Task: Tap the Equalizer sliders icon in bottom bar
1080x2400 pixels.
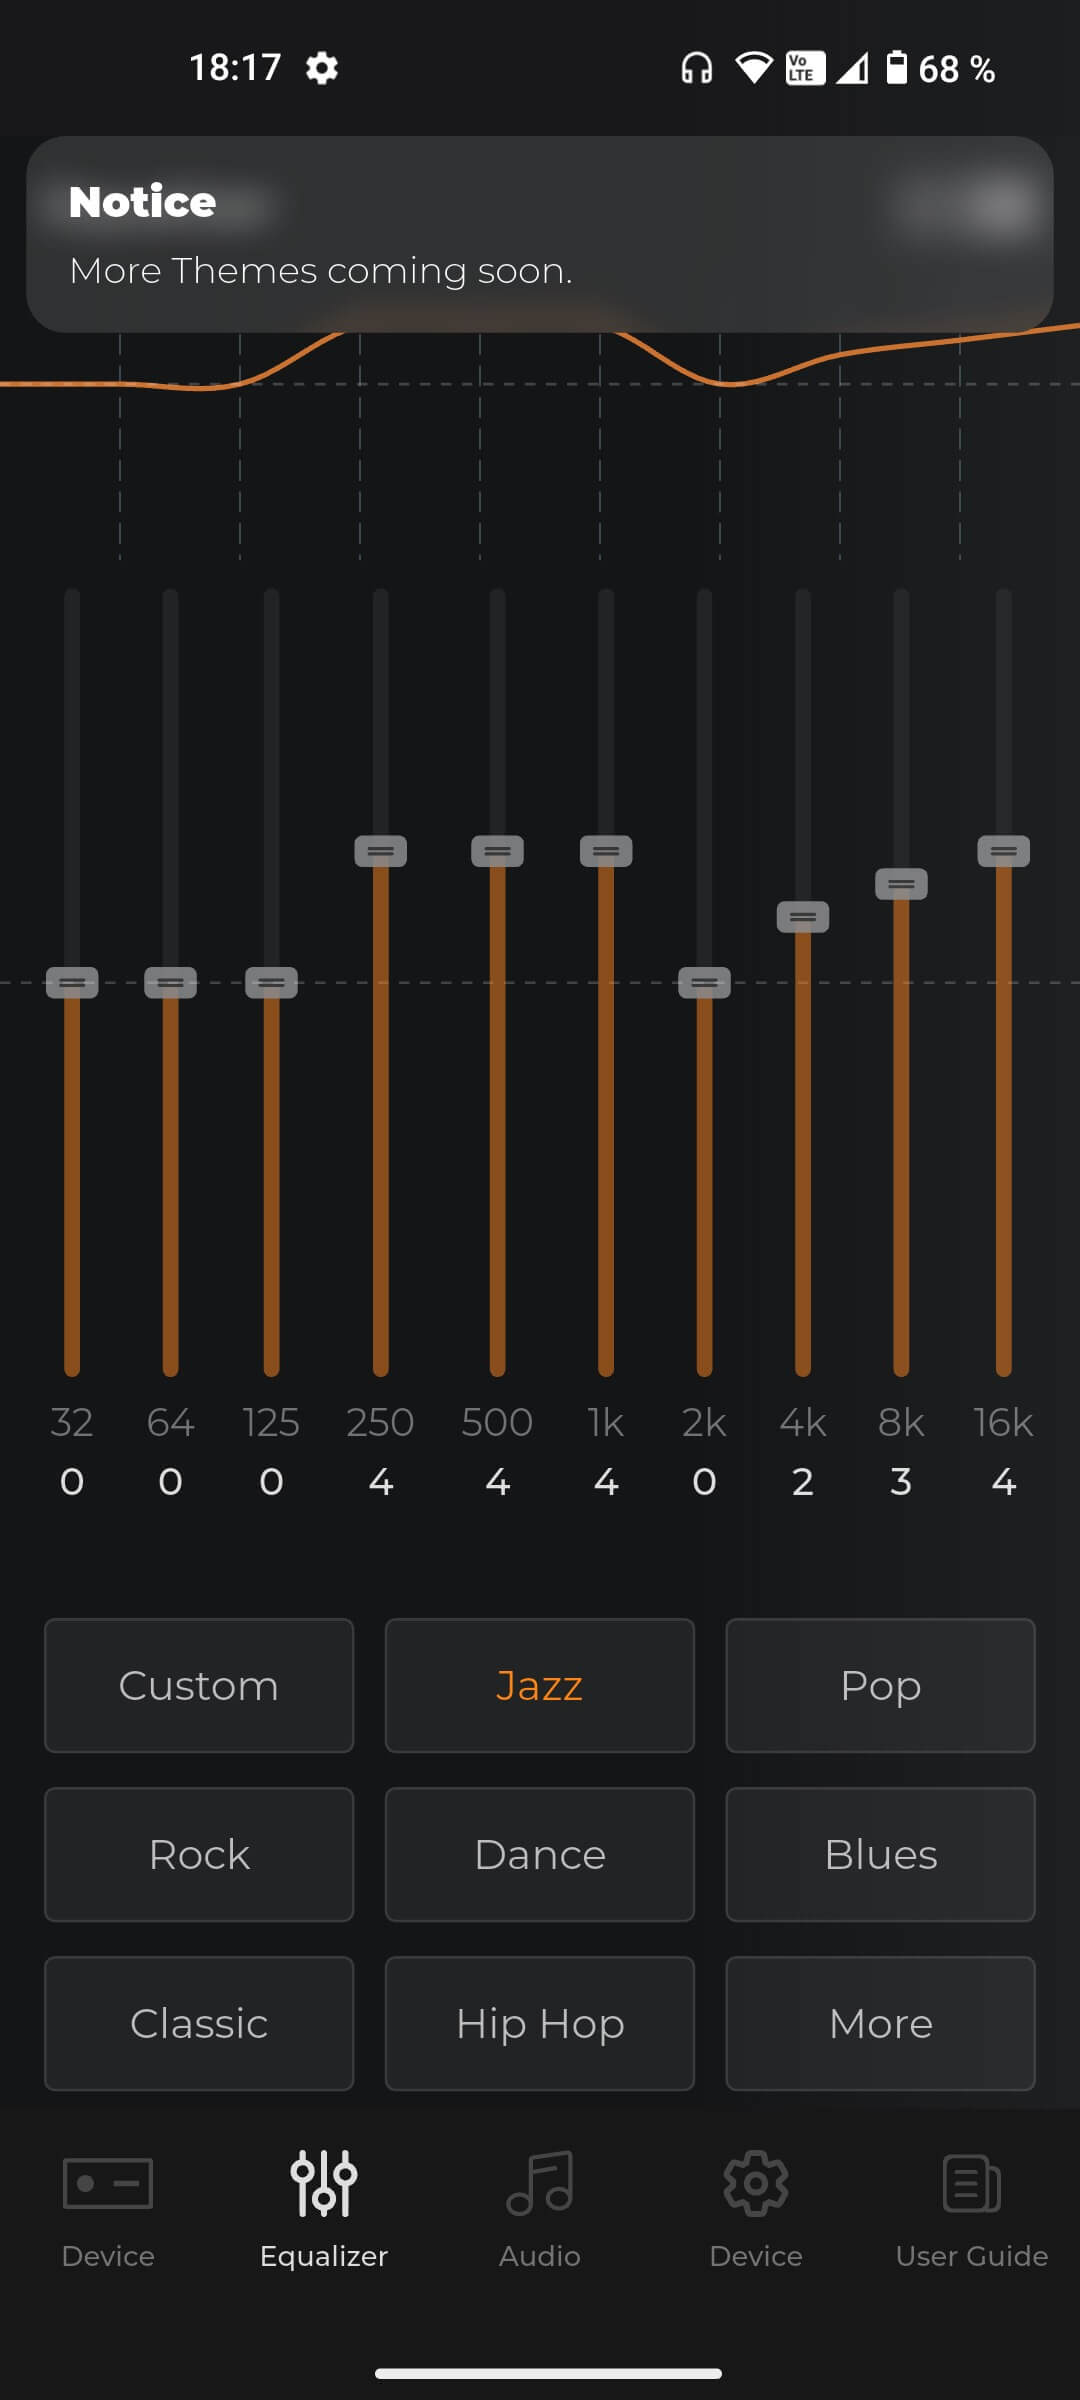Action: (x=323, y=2183)
